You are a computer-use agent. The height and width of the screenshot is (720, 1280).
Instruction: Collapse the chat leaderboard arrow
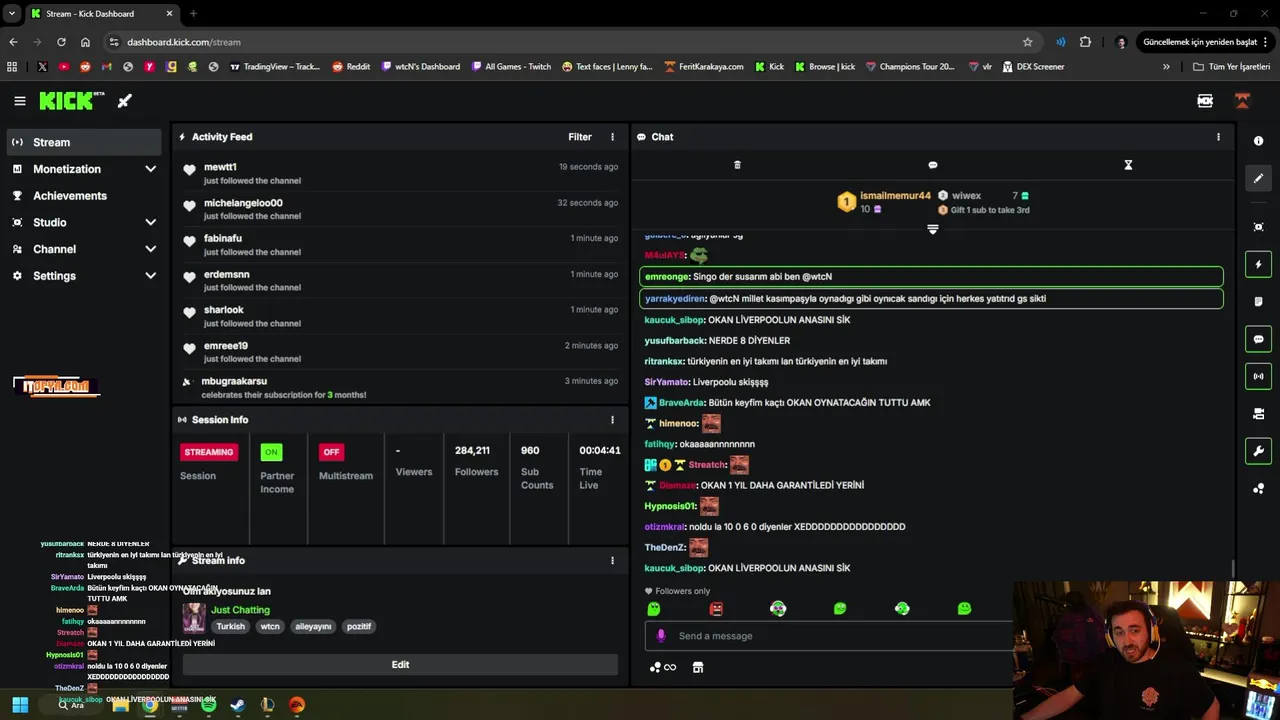coord(933,229)
